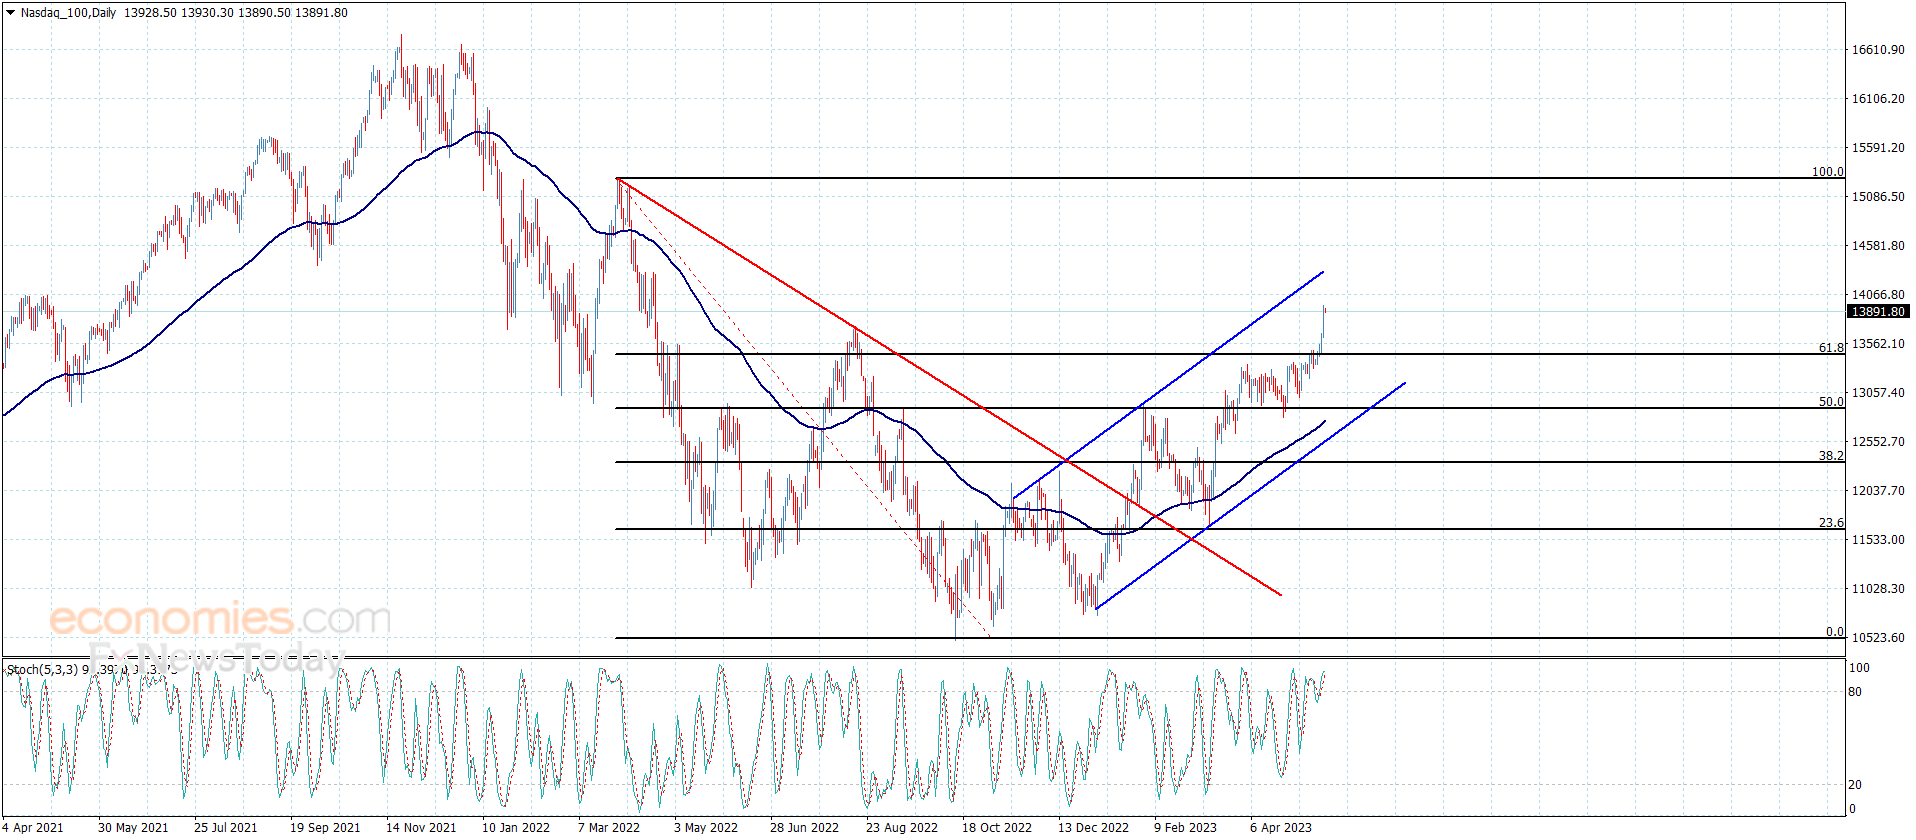Click the 13057.40 price axis label

(1878, 393)
